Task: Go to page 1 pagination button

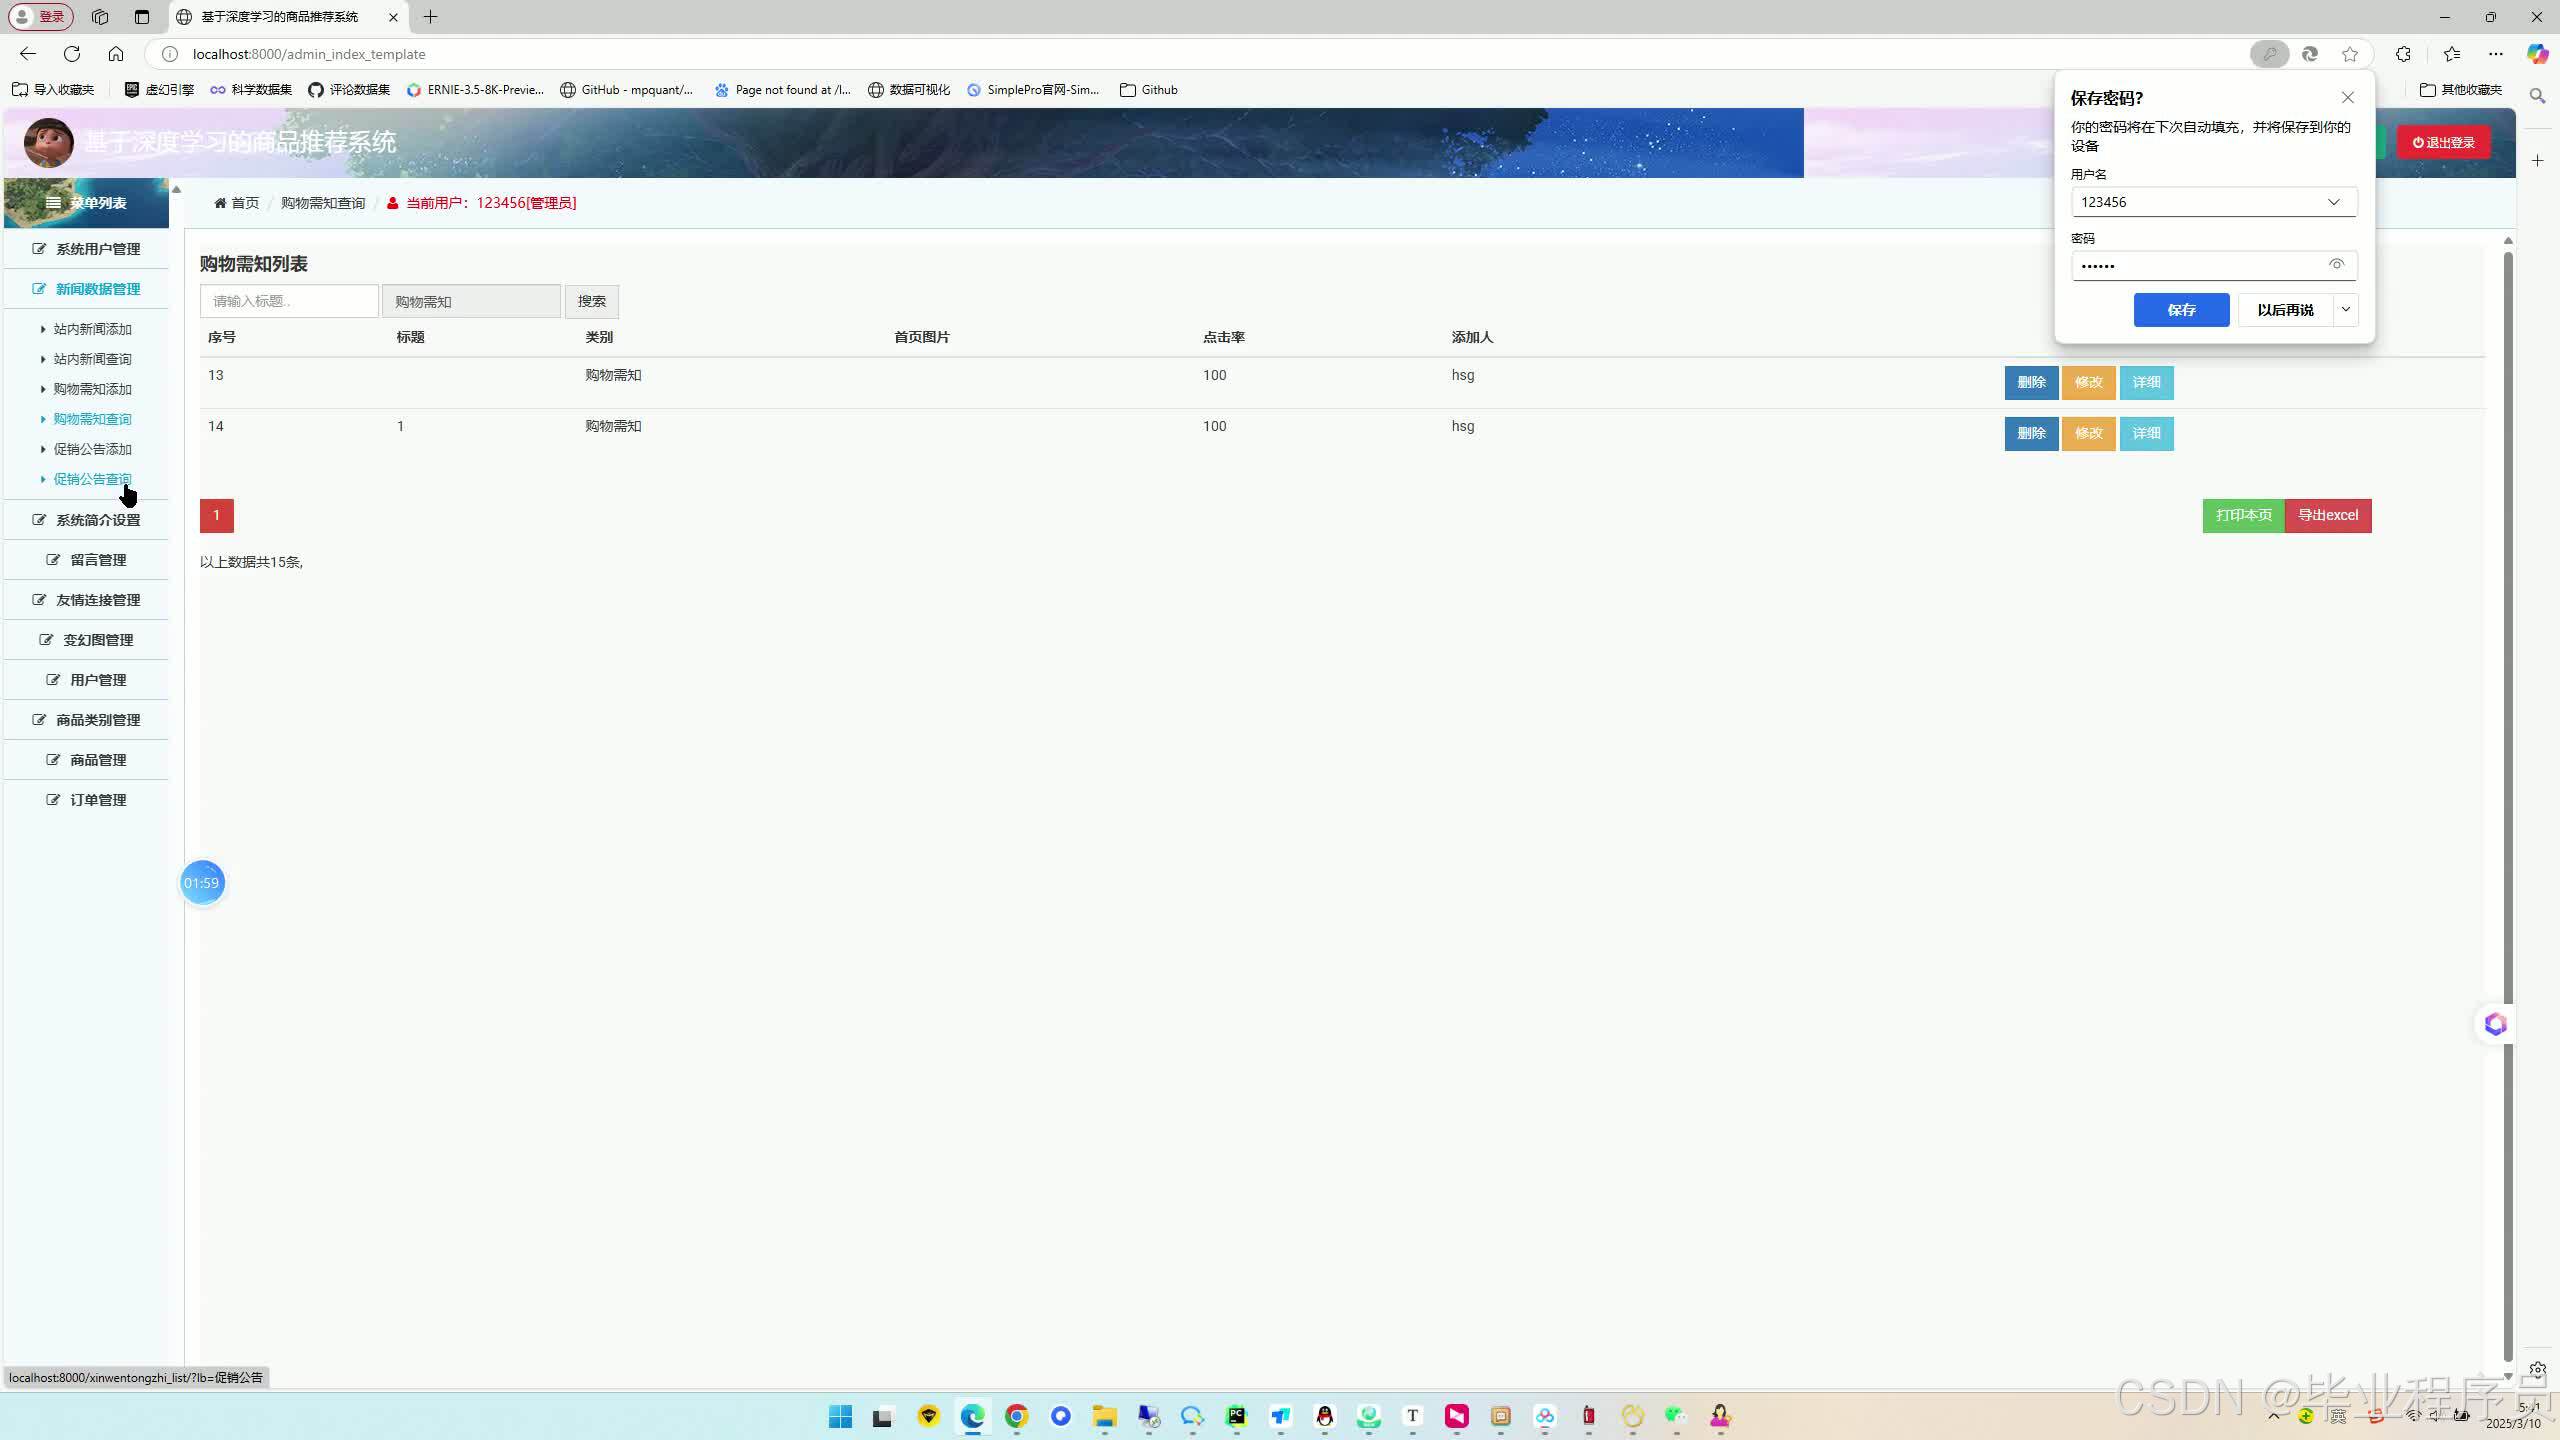Action: 216,515
